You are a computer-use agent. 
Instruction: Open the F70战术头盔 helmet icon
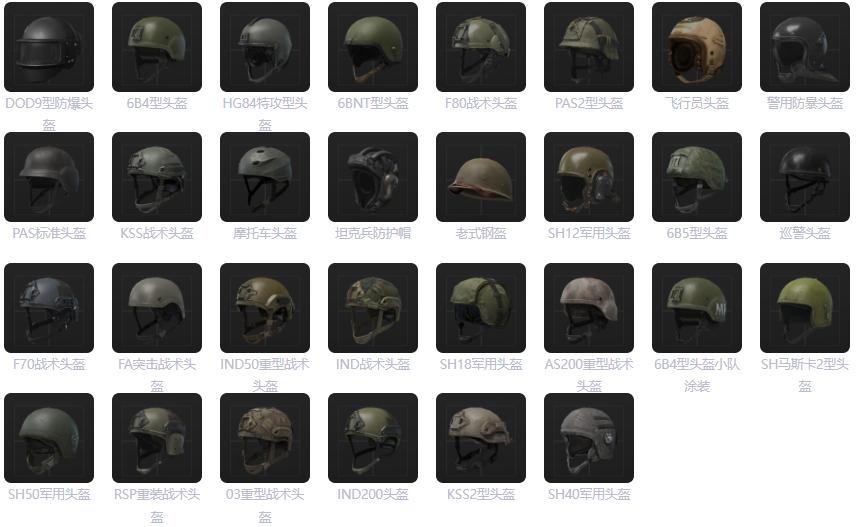point(49,308)
